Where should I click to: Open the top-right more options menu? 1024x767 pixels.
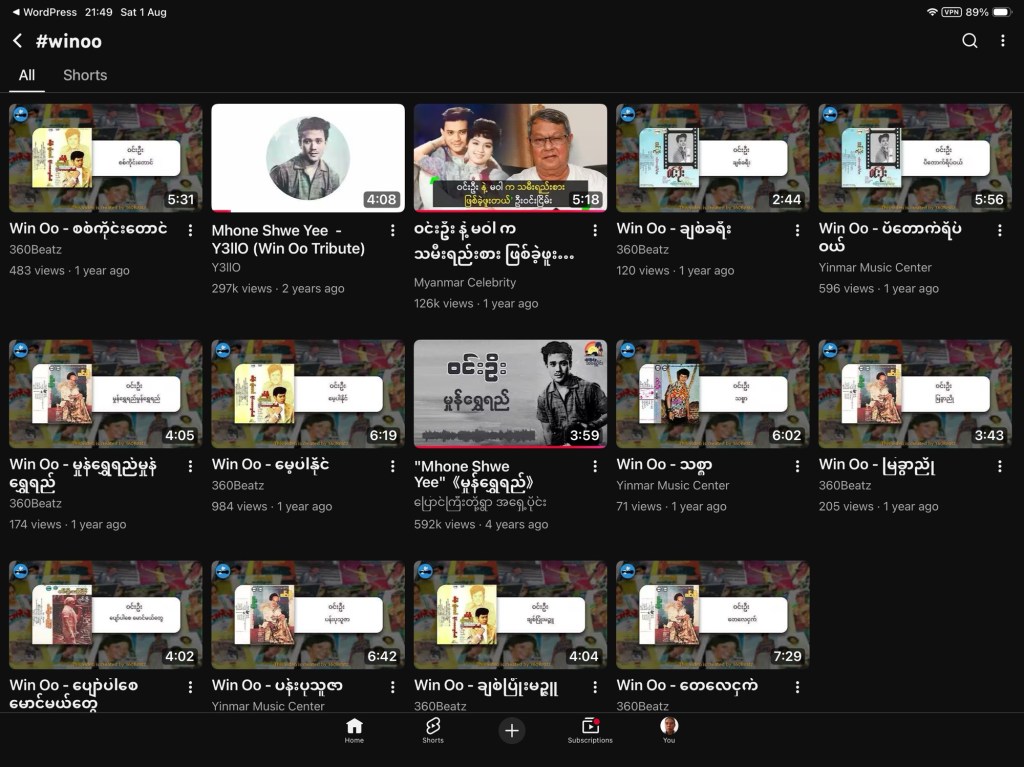point(1002,41)
